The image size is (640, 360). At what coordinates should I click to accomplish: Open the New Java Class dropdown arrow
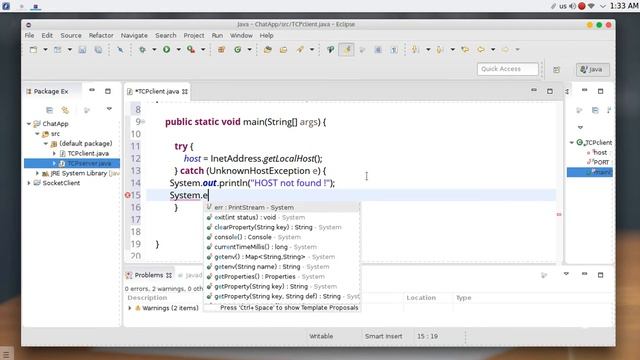249,50
